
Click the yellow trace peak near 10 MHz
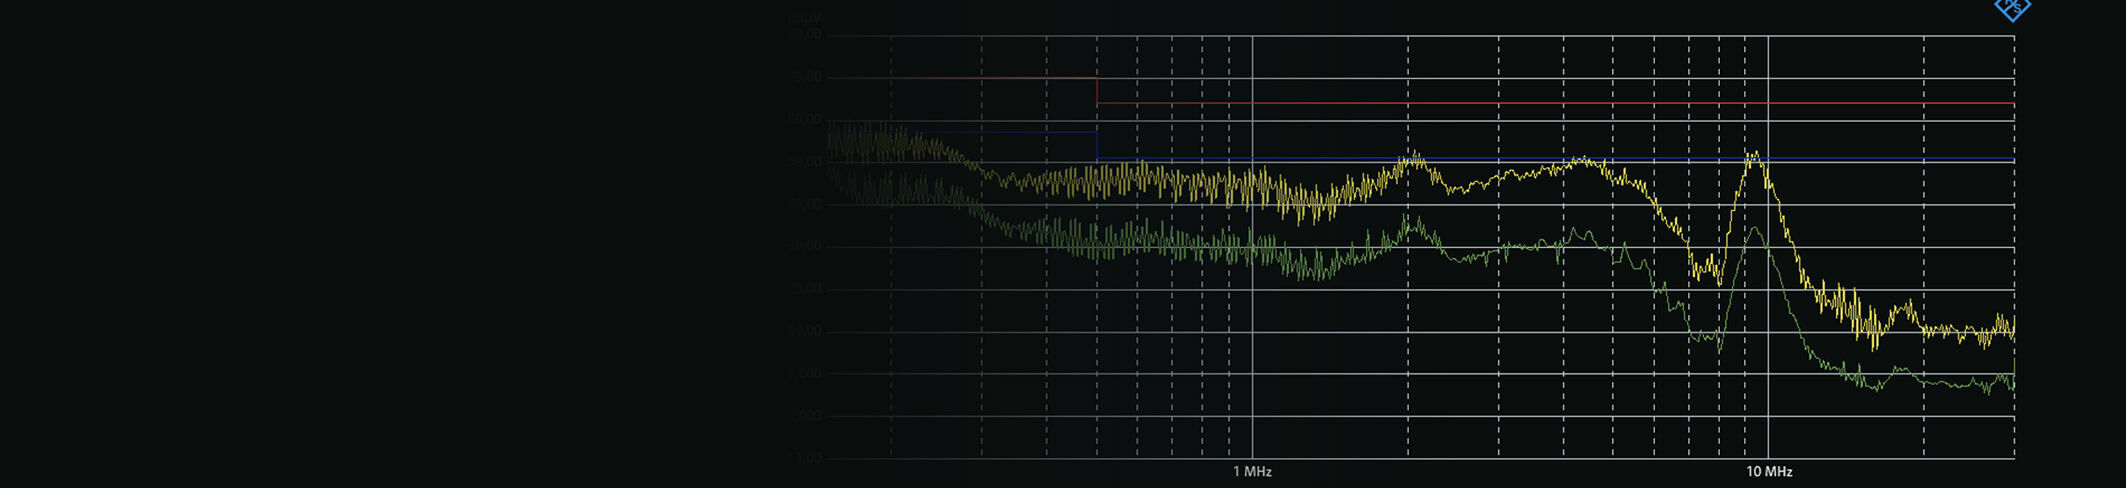click(x=1754, y=155)
